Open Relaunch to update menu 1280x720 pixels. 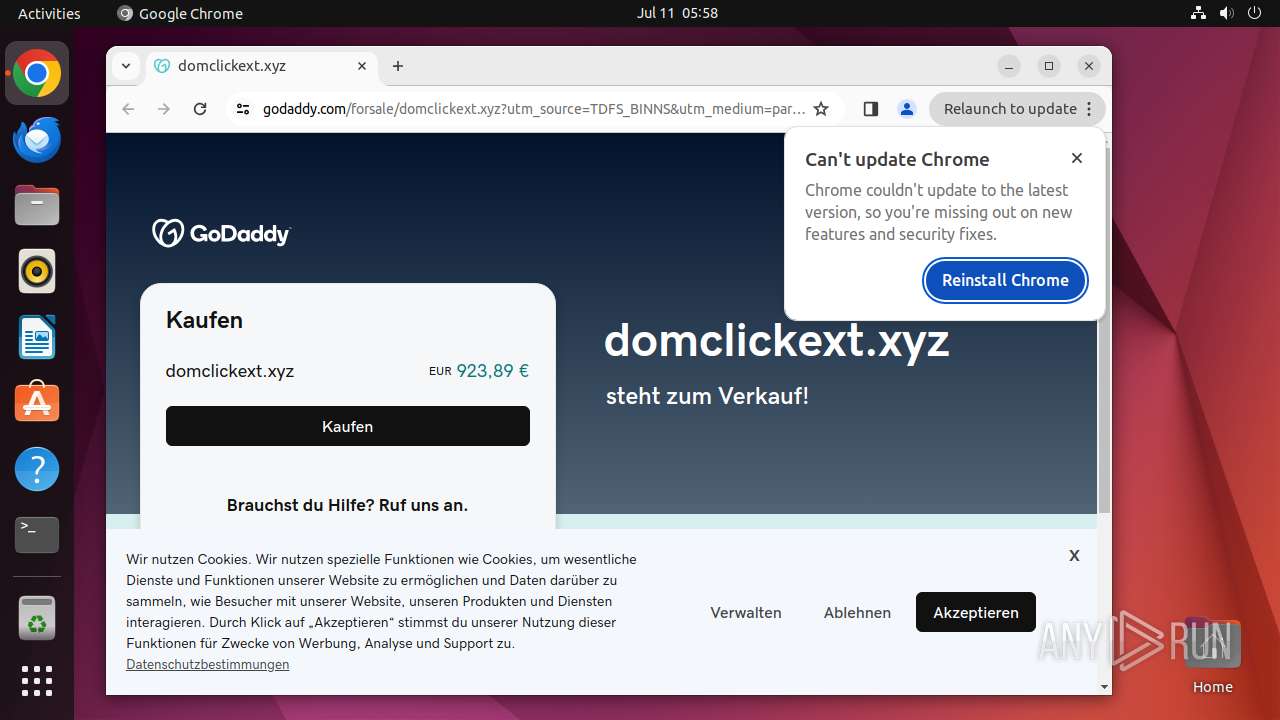1017,109
